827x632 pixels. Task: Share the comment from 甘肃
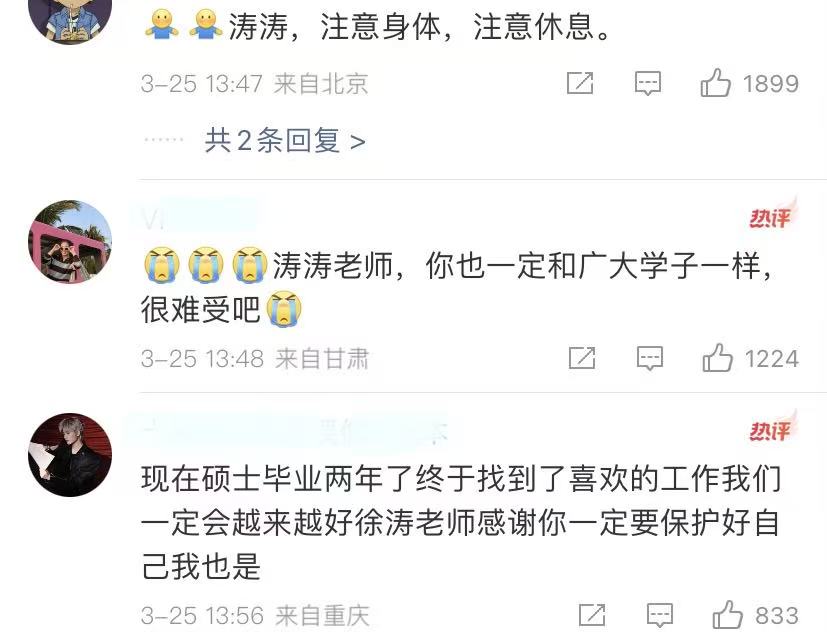[x=582, y=358]
